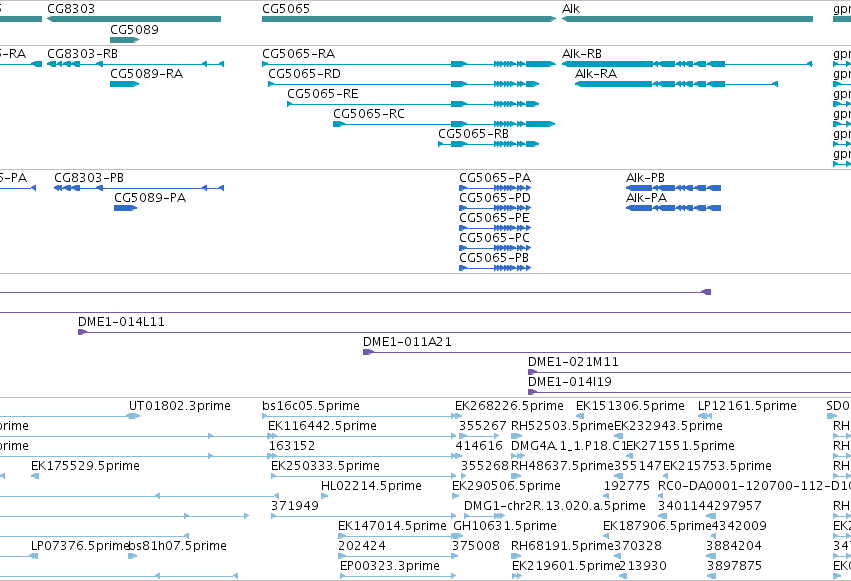Select the 192775 EST entry

[x=627, y=486]
